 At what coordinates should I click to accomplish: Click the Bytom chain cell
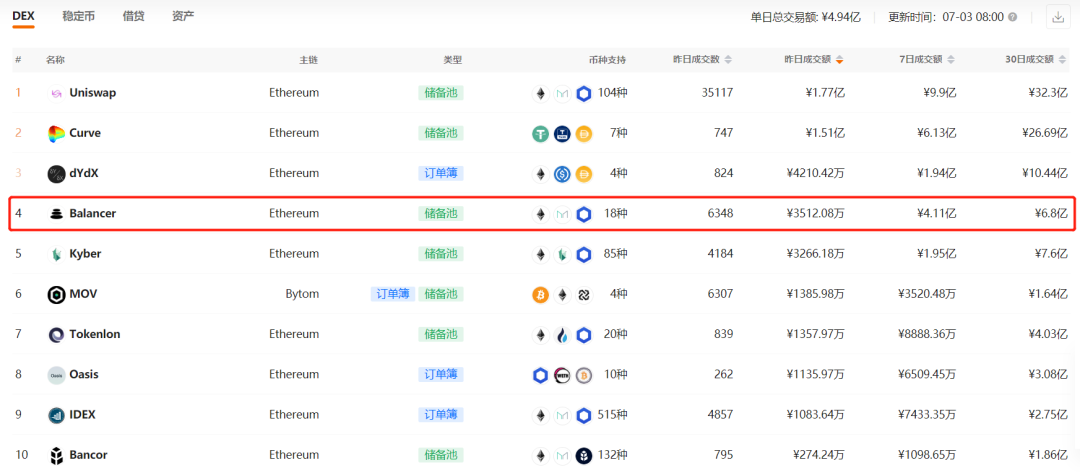pyautogui.click(x=302, y=294)
